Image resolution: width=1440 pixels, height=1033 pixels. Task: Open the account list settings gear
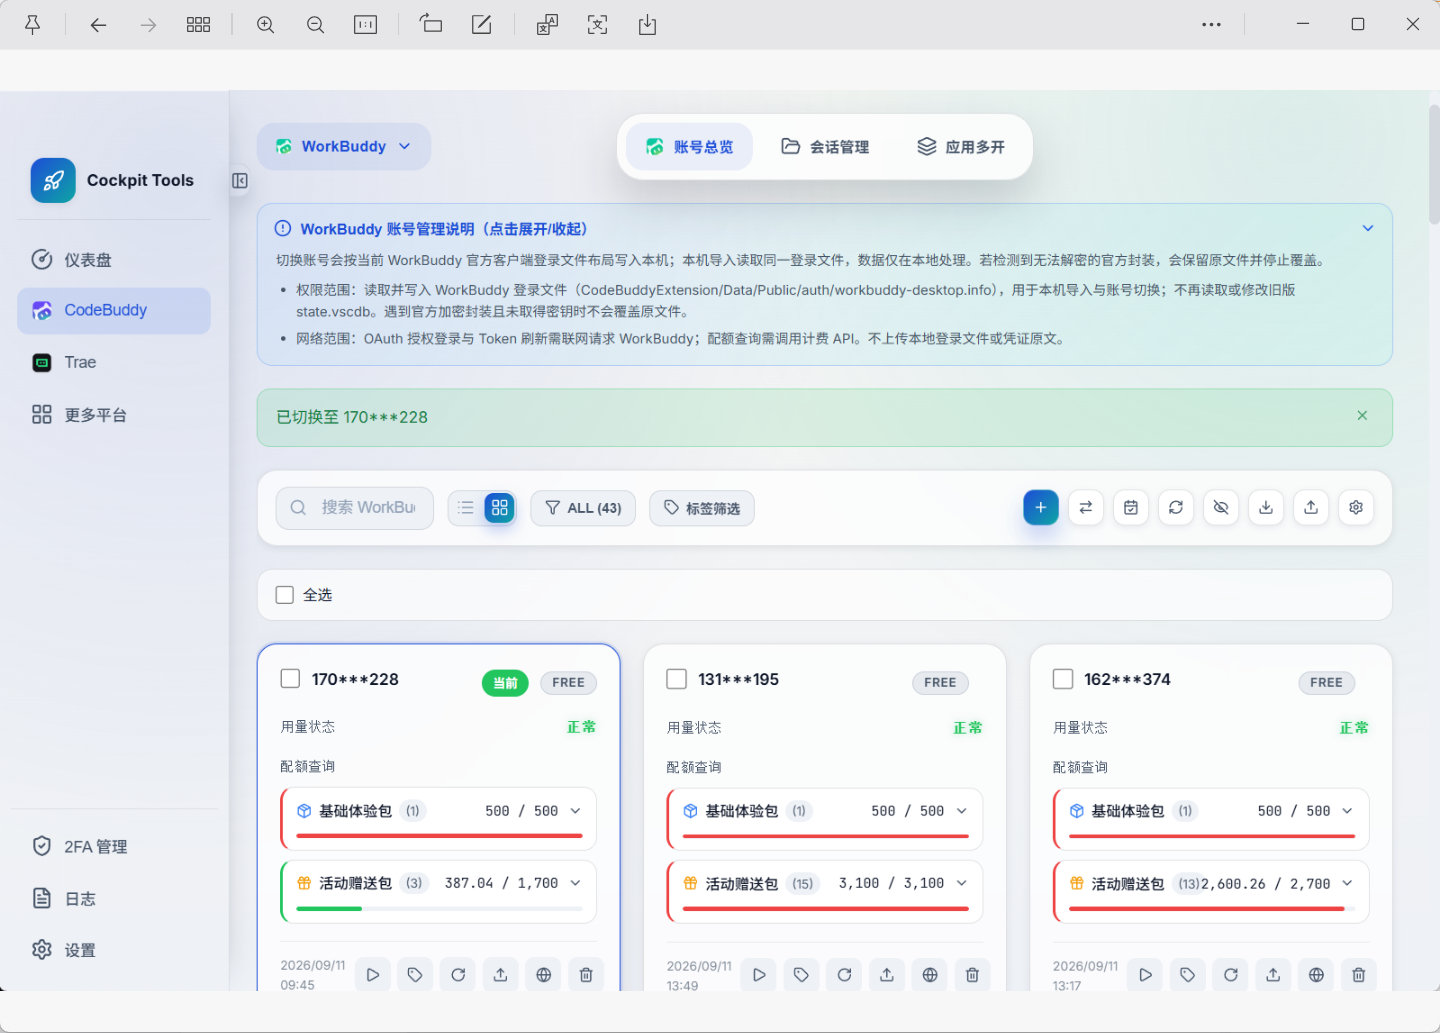pos(1356,507)
